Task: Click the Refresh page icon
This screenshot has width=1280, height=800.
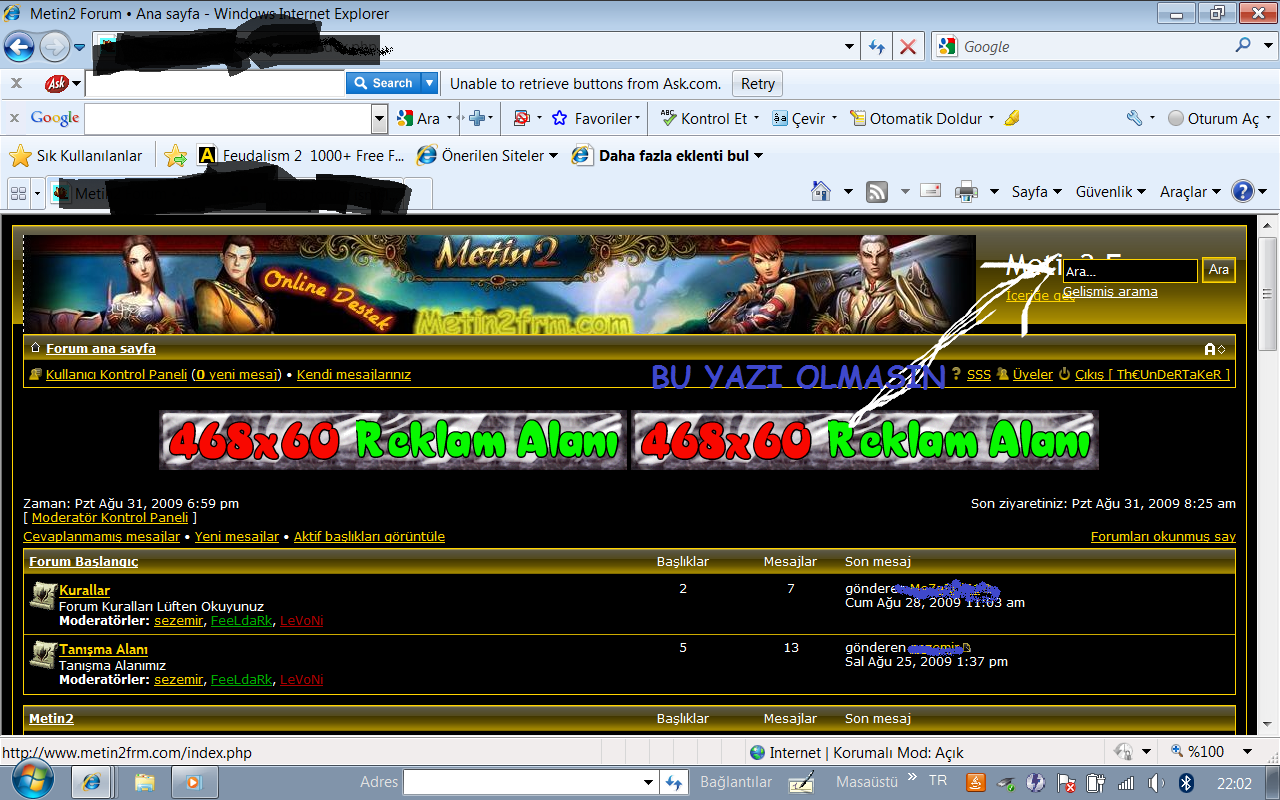Action: (877, 47)
